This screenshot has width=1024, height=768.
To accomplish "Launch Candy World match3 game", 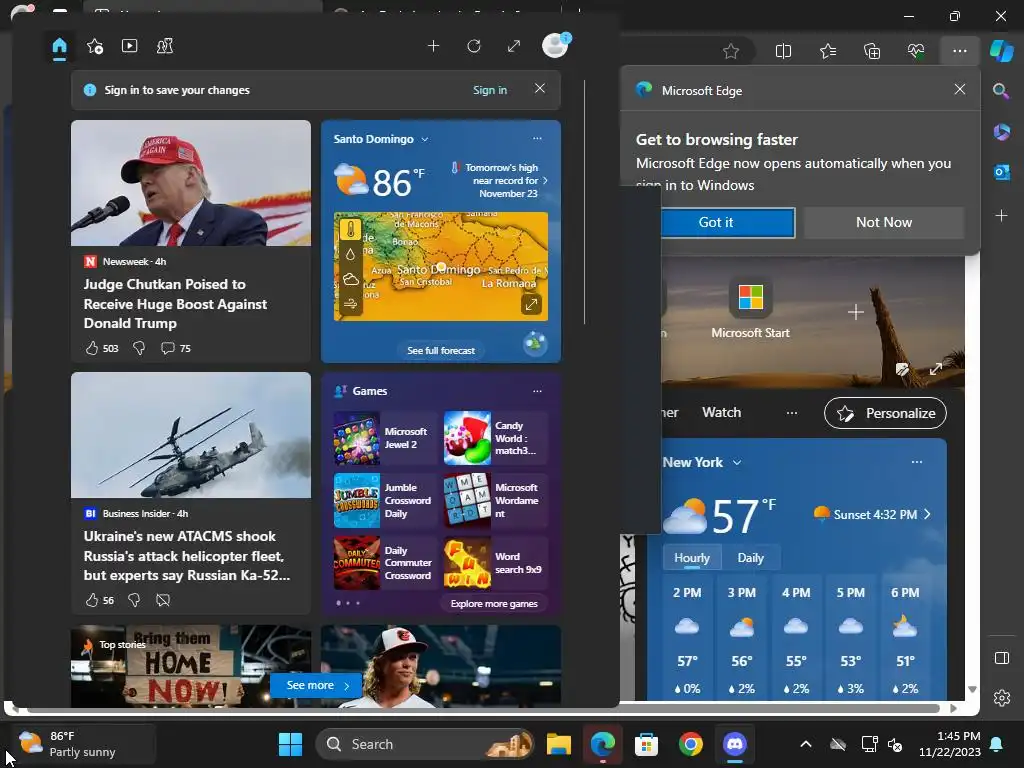I will click(495, 438).
